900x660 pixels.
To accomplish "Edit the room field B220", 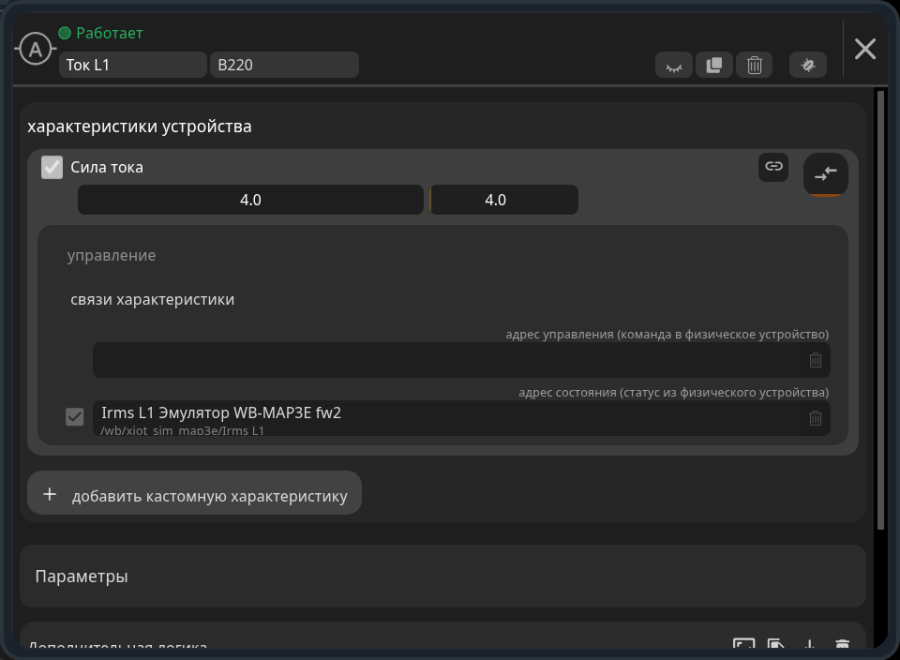I will pyautogui.click(x=284, y=65).
